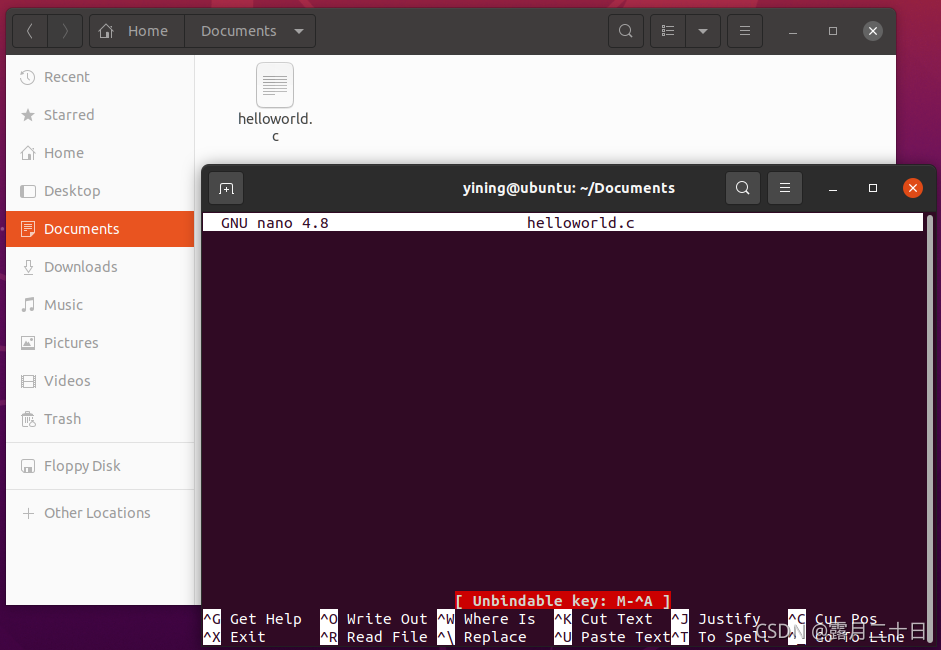This screenshot has height=650, width=941.
Task: Open Starred in the sidebar
Action: point(100,115)
